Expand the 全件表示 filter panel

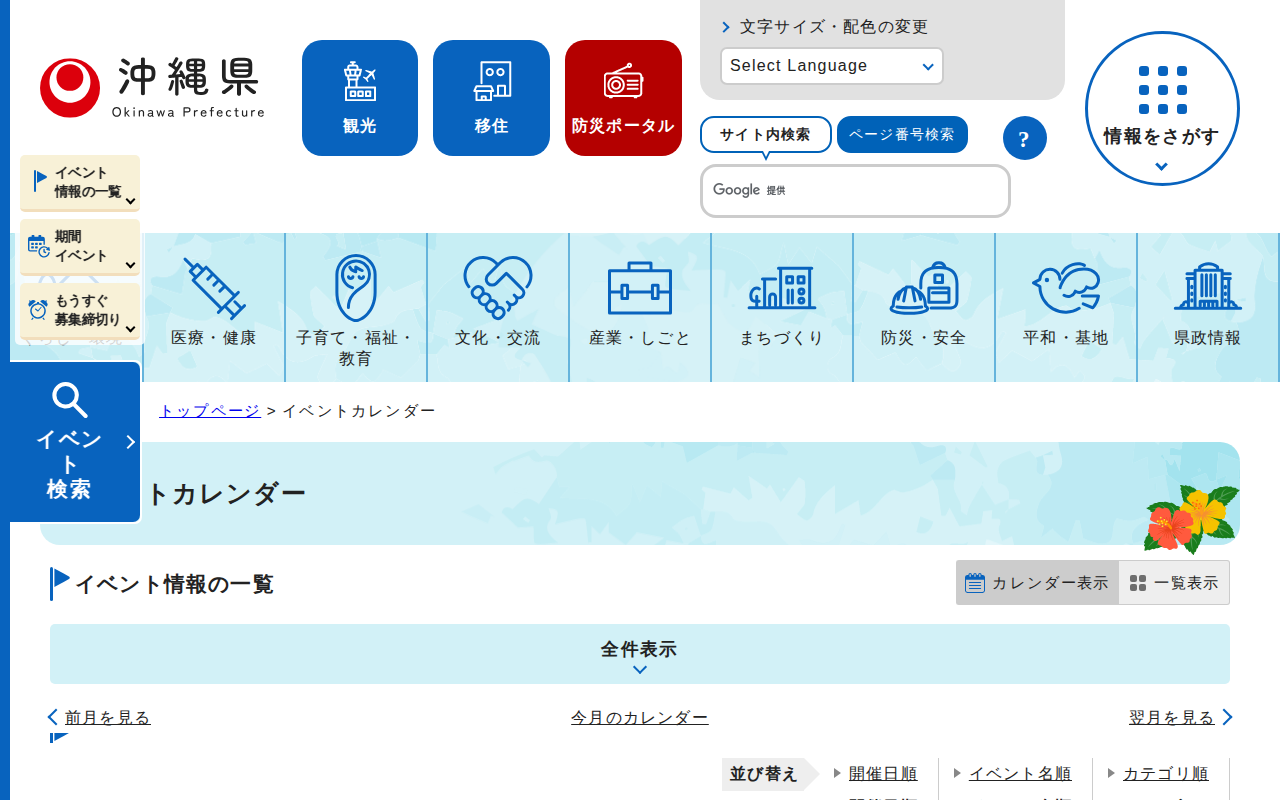639,654
